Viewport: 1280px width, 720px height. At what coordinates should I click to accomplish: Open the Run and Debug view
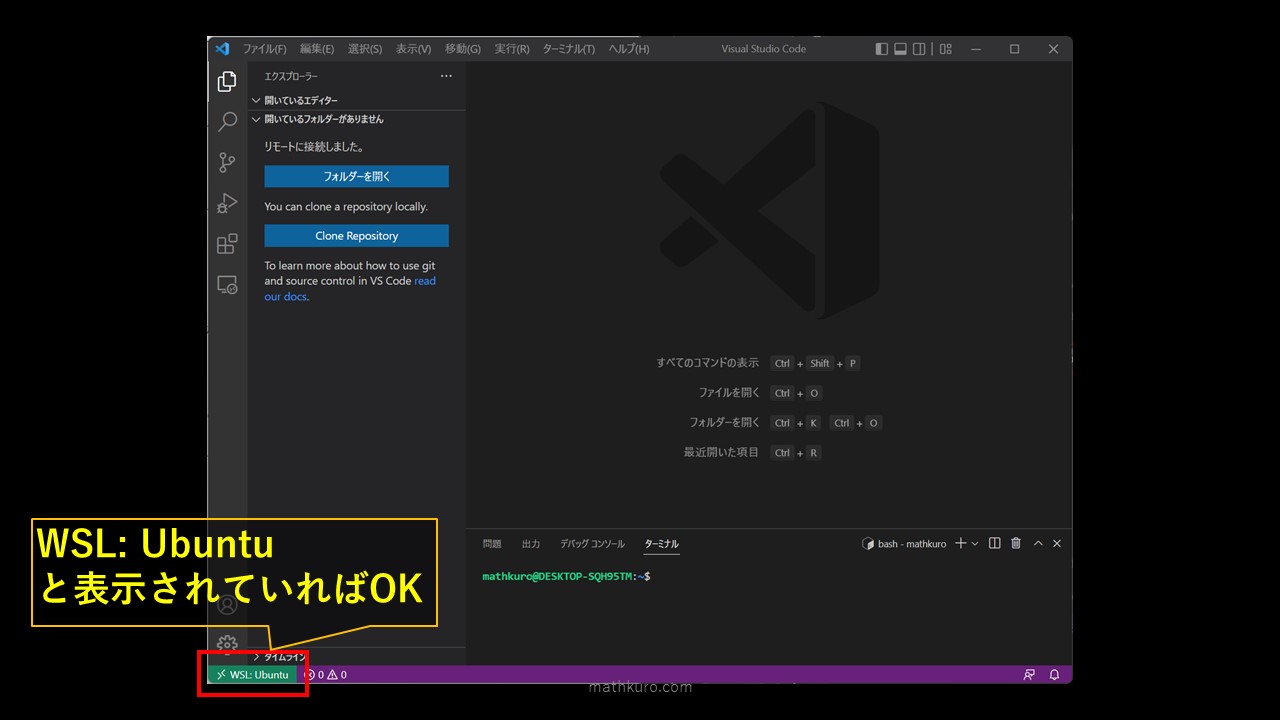coord(227,204)
